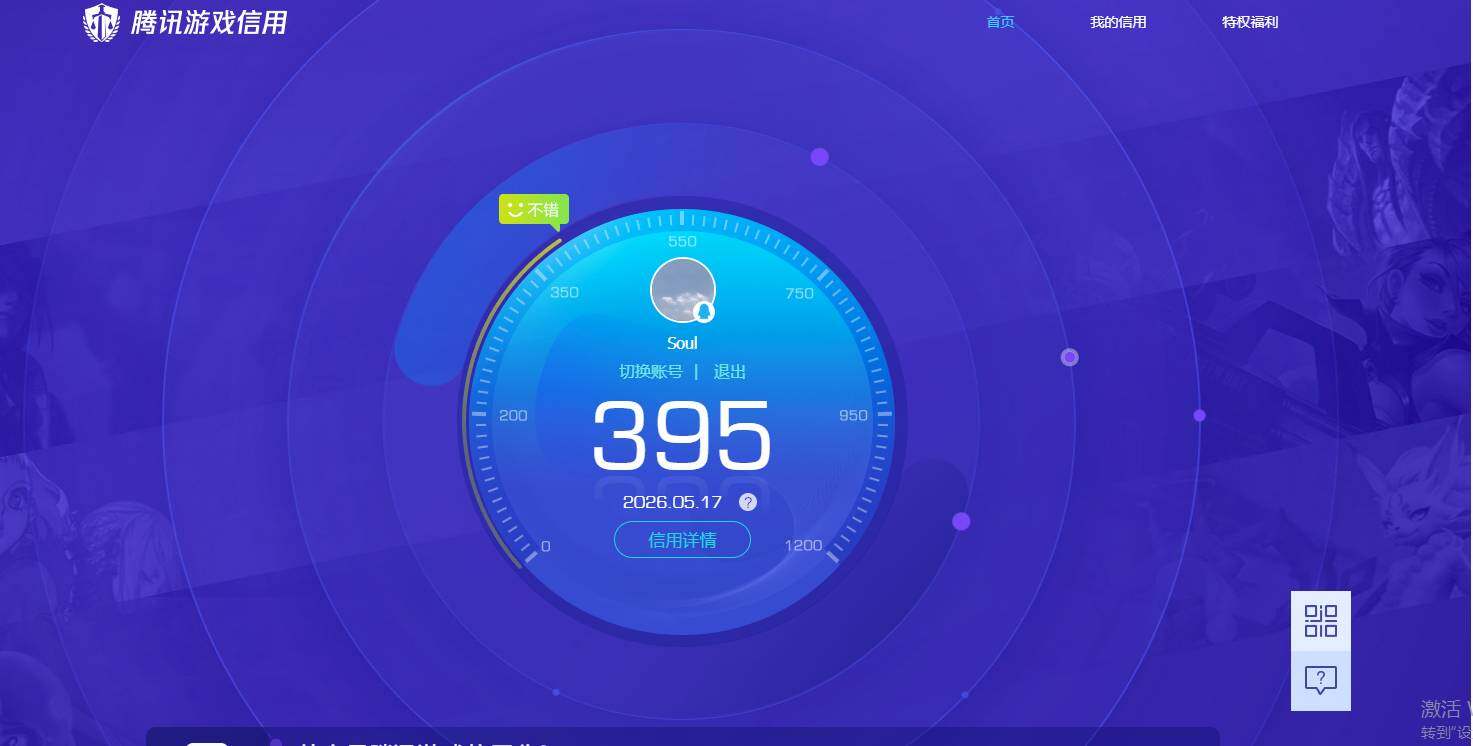Open the QR code panel

pyautogui.click(x=1321, y=621)
